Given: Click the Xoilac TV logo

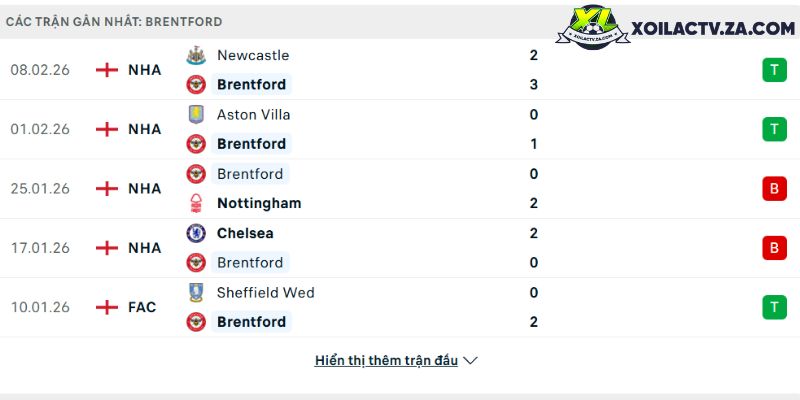Looking at the screenshot, I should click(x=682, y=29).
